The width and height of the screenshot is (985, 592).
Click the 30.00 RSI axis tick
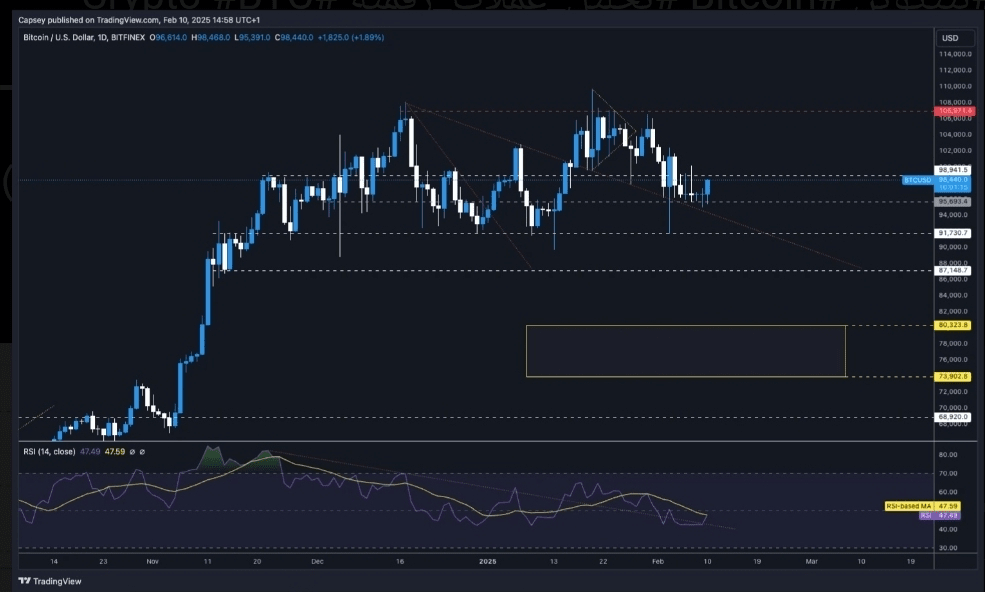pos(948,548)
